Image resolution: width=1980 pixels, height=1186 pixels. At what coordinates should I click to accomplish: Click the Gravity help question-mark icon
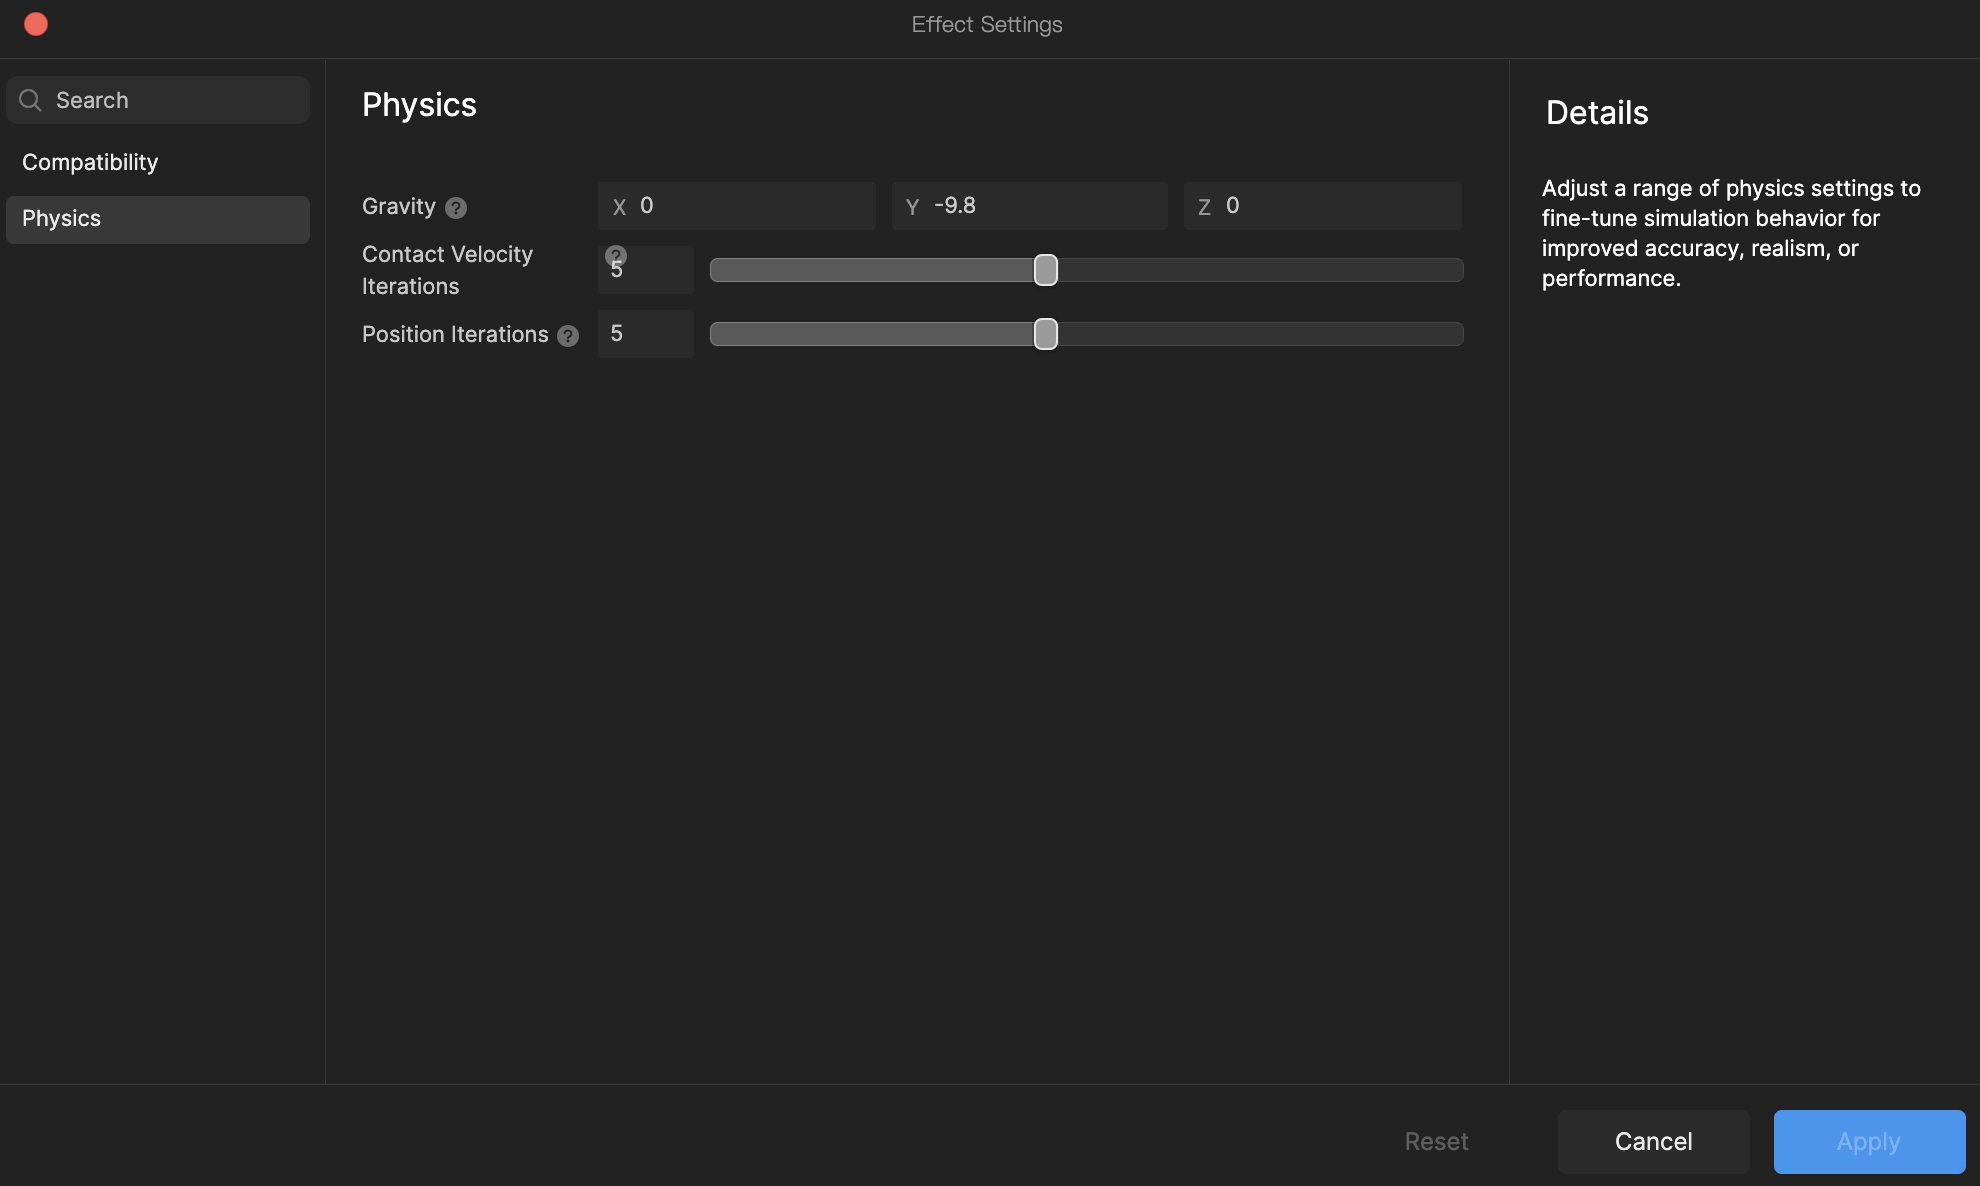click(456, 208)
